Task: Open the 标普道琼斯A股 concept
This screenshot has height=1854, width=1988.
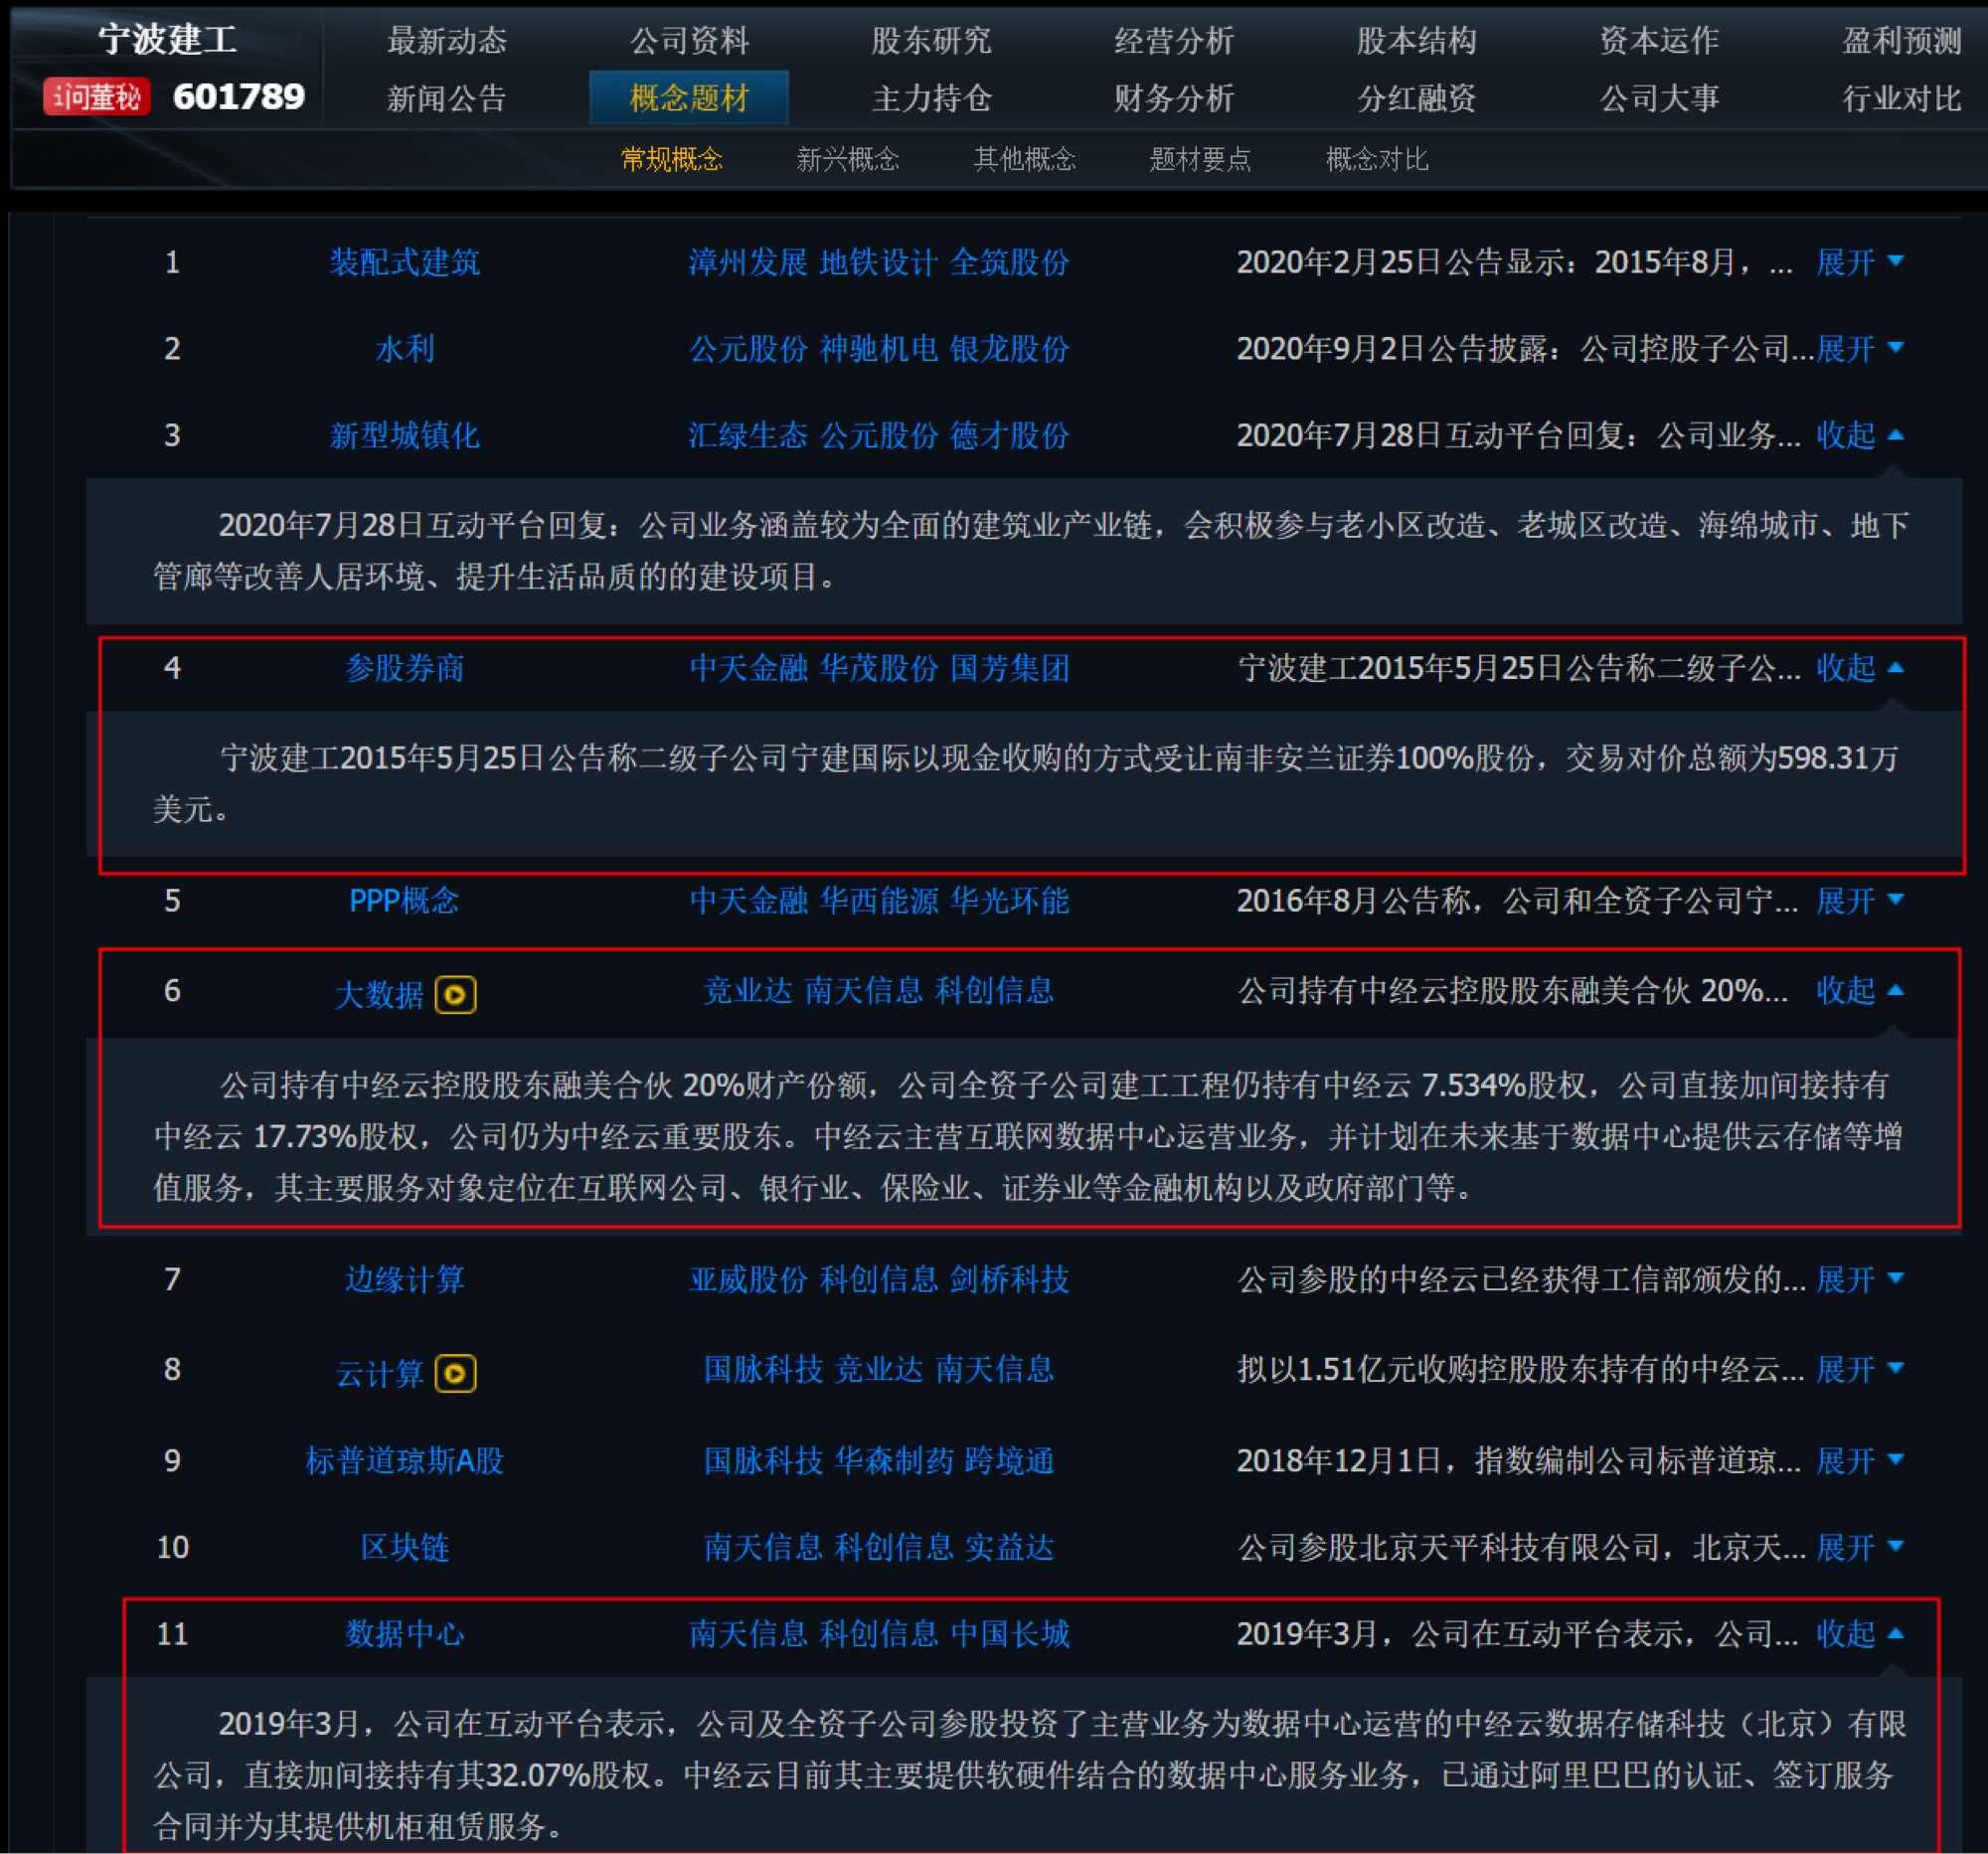Action: [x=405, y=1460]
